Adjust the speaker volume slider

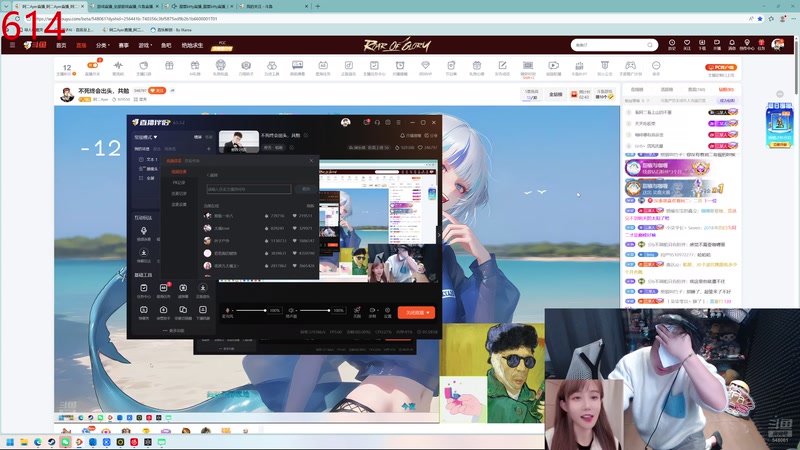pyautogui.click(x=315, y=310)
